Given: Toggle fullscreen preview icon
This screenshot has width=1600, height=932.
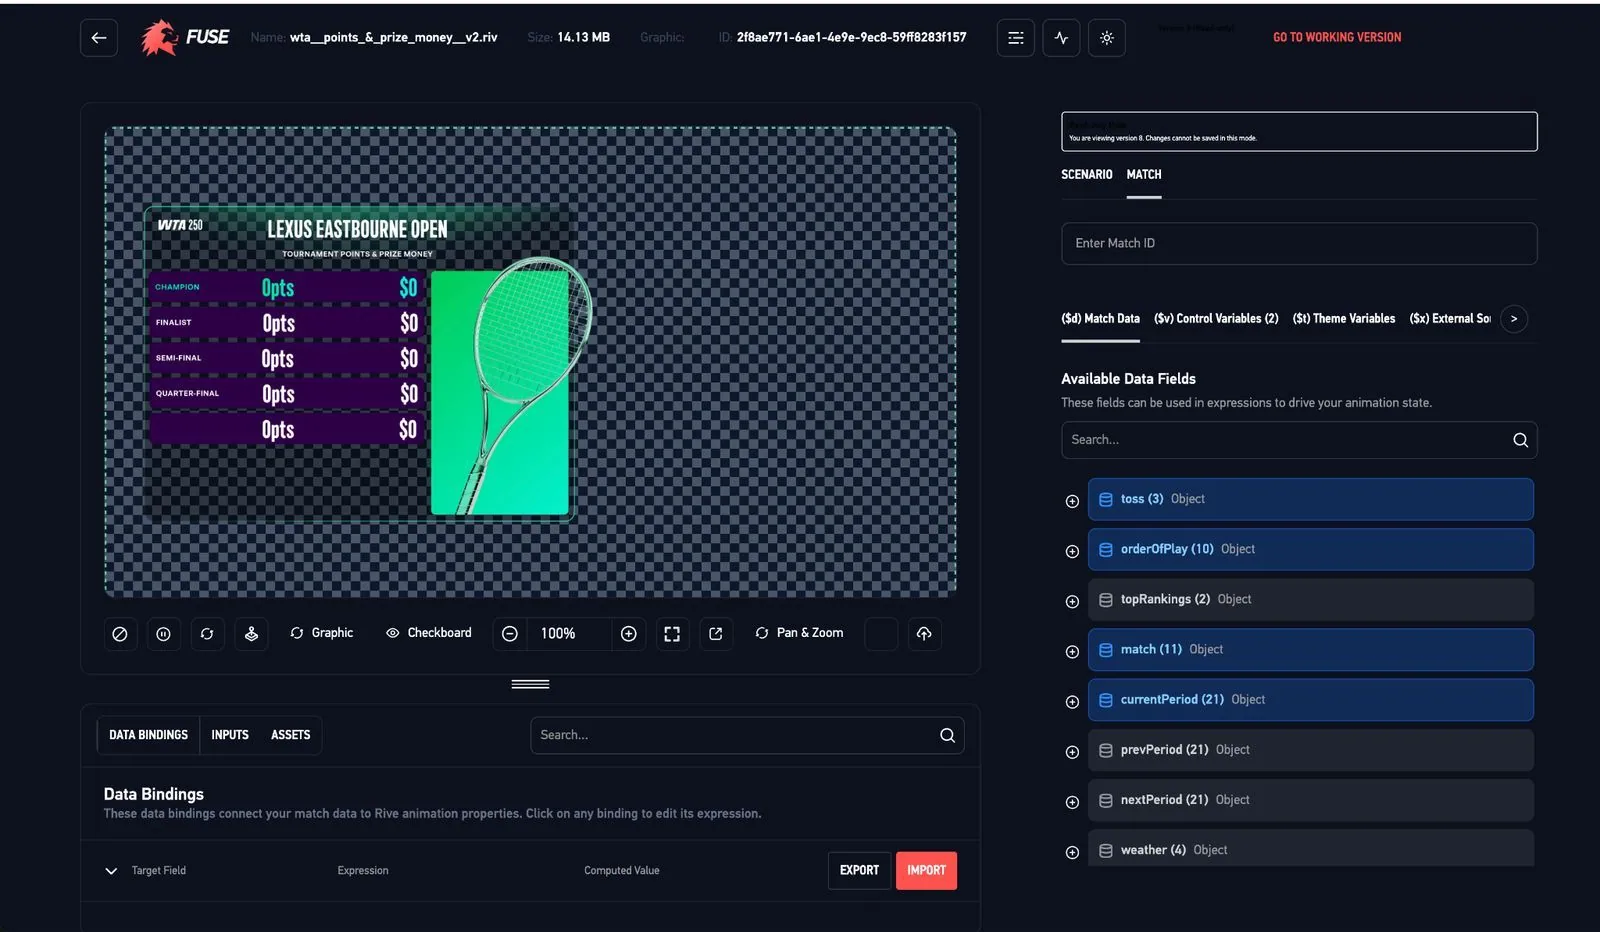Looking at the screenshot, I should [x=672, y=634].
